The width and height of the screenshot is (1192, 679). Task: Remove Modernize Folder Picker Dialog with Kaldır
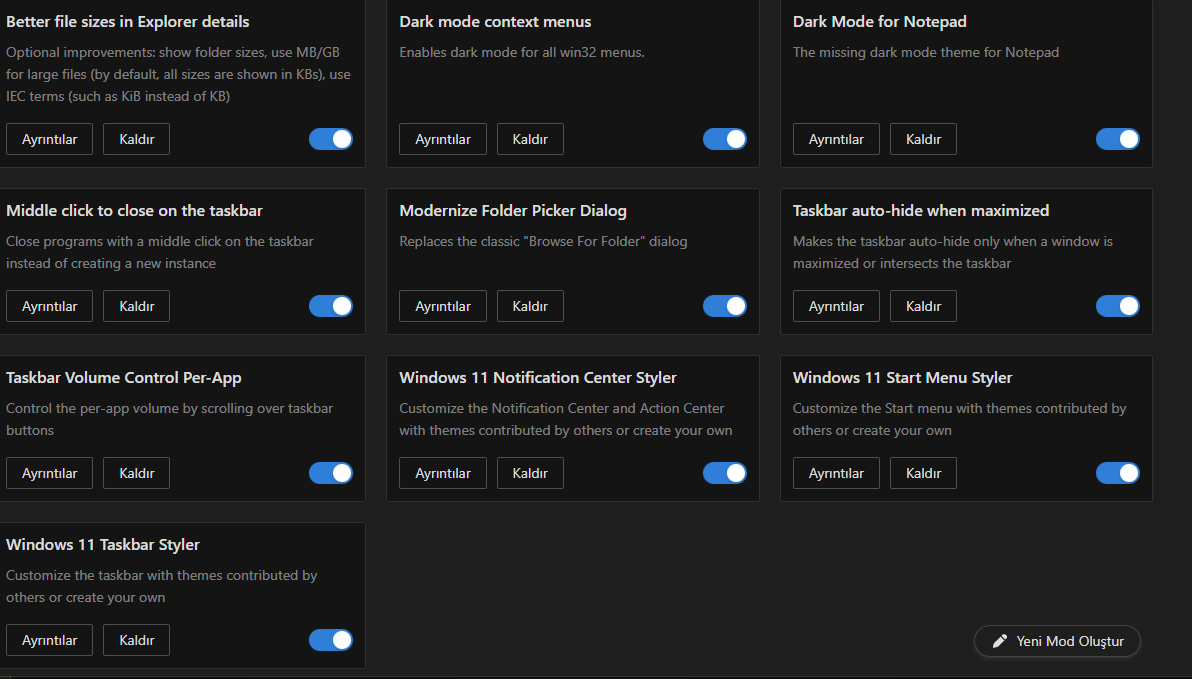point(530,306)
